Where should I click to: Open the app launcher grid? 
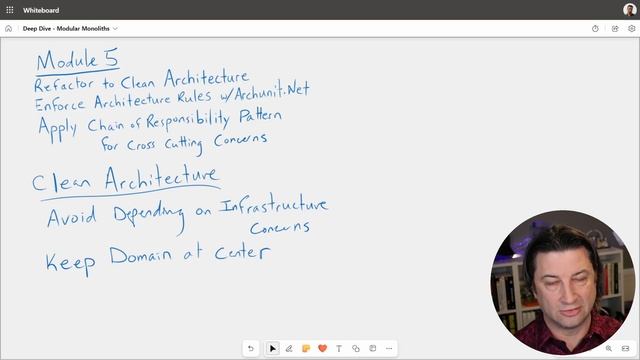click(10, 10)
